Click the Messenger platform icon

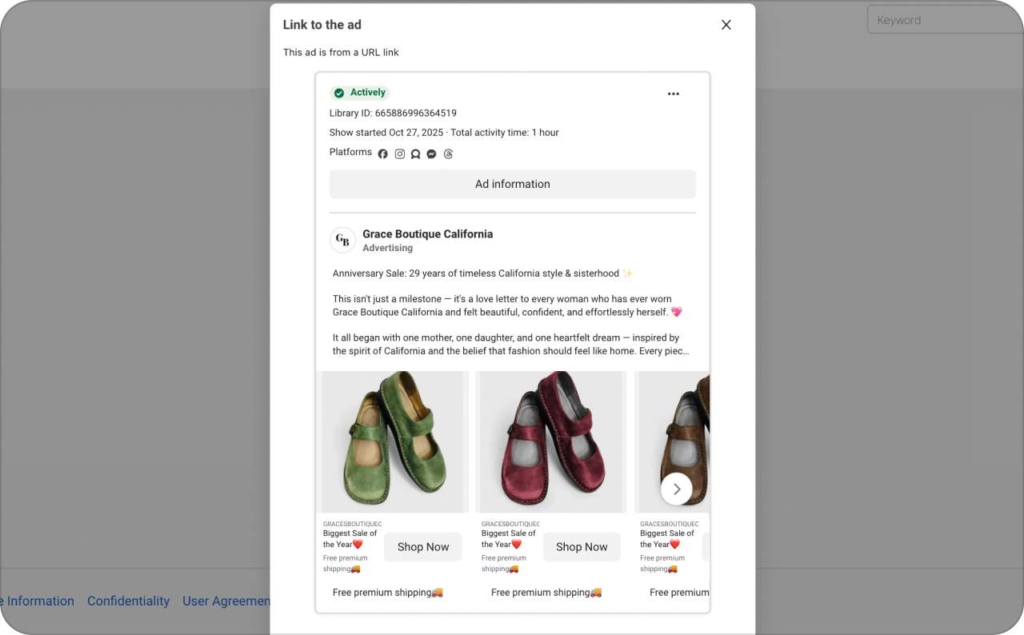(x=431, y=154)
